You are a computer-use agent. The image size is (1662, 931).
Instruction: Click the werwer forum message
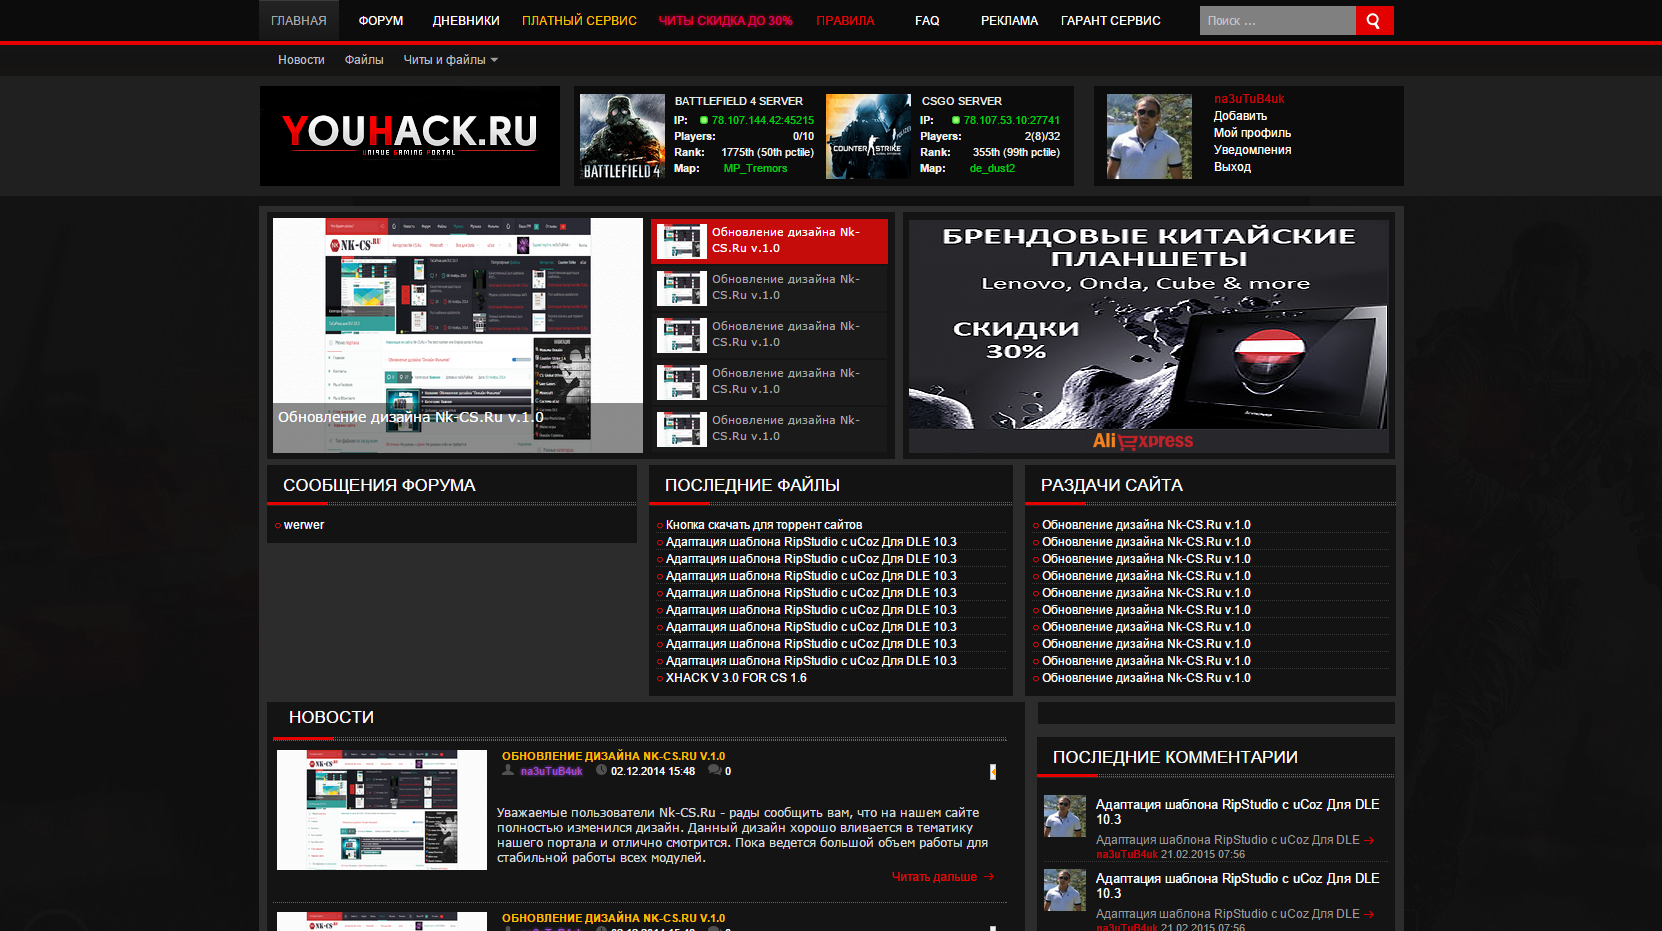pyautogui.click(x=304, y=525)
